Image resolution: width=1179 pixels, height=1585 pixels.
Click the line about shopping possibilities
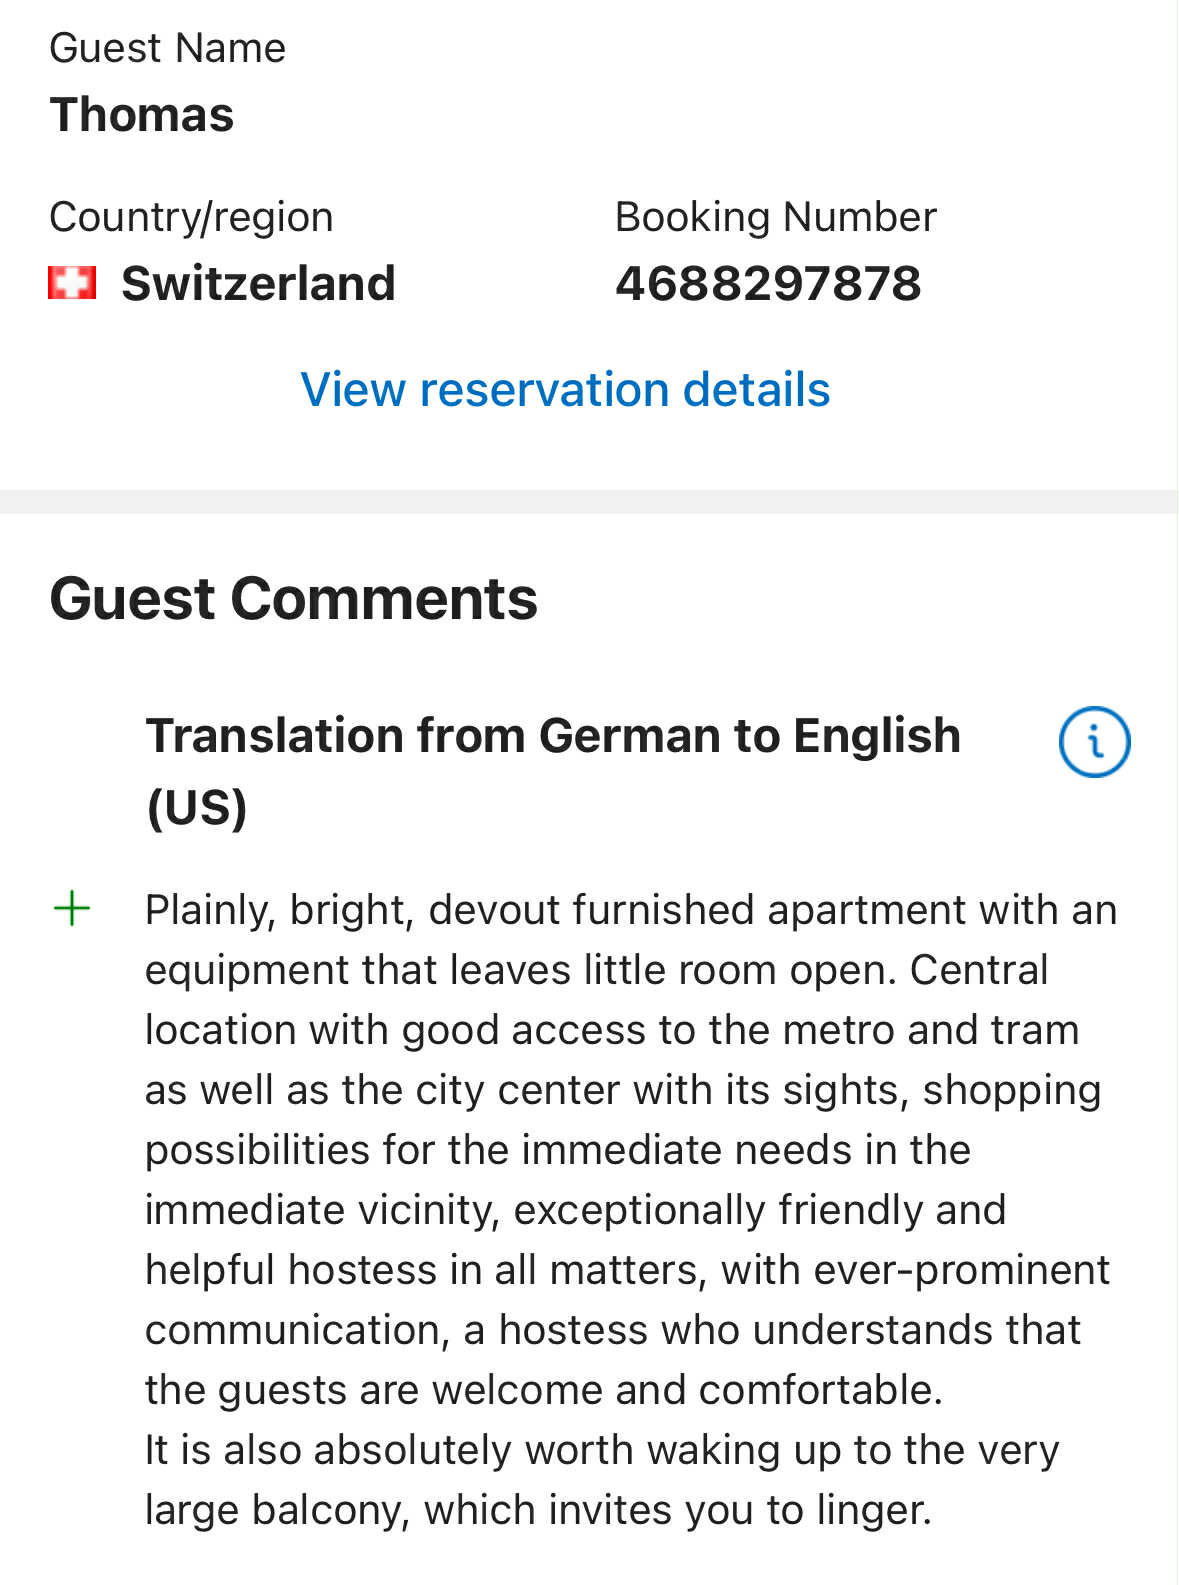[x=558, y=1149]
